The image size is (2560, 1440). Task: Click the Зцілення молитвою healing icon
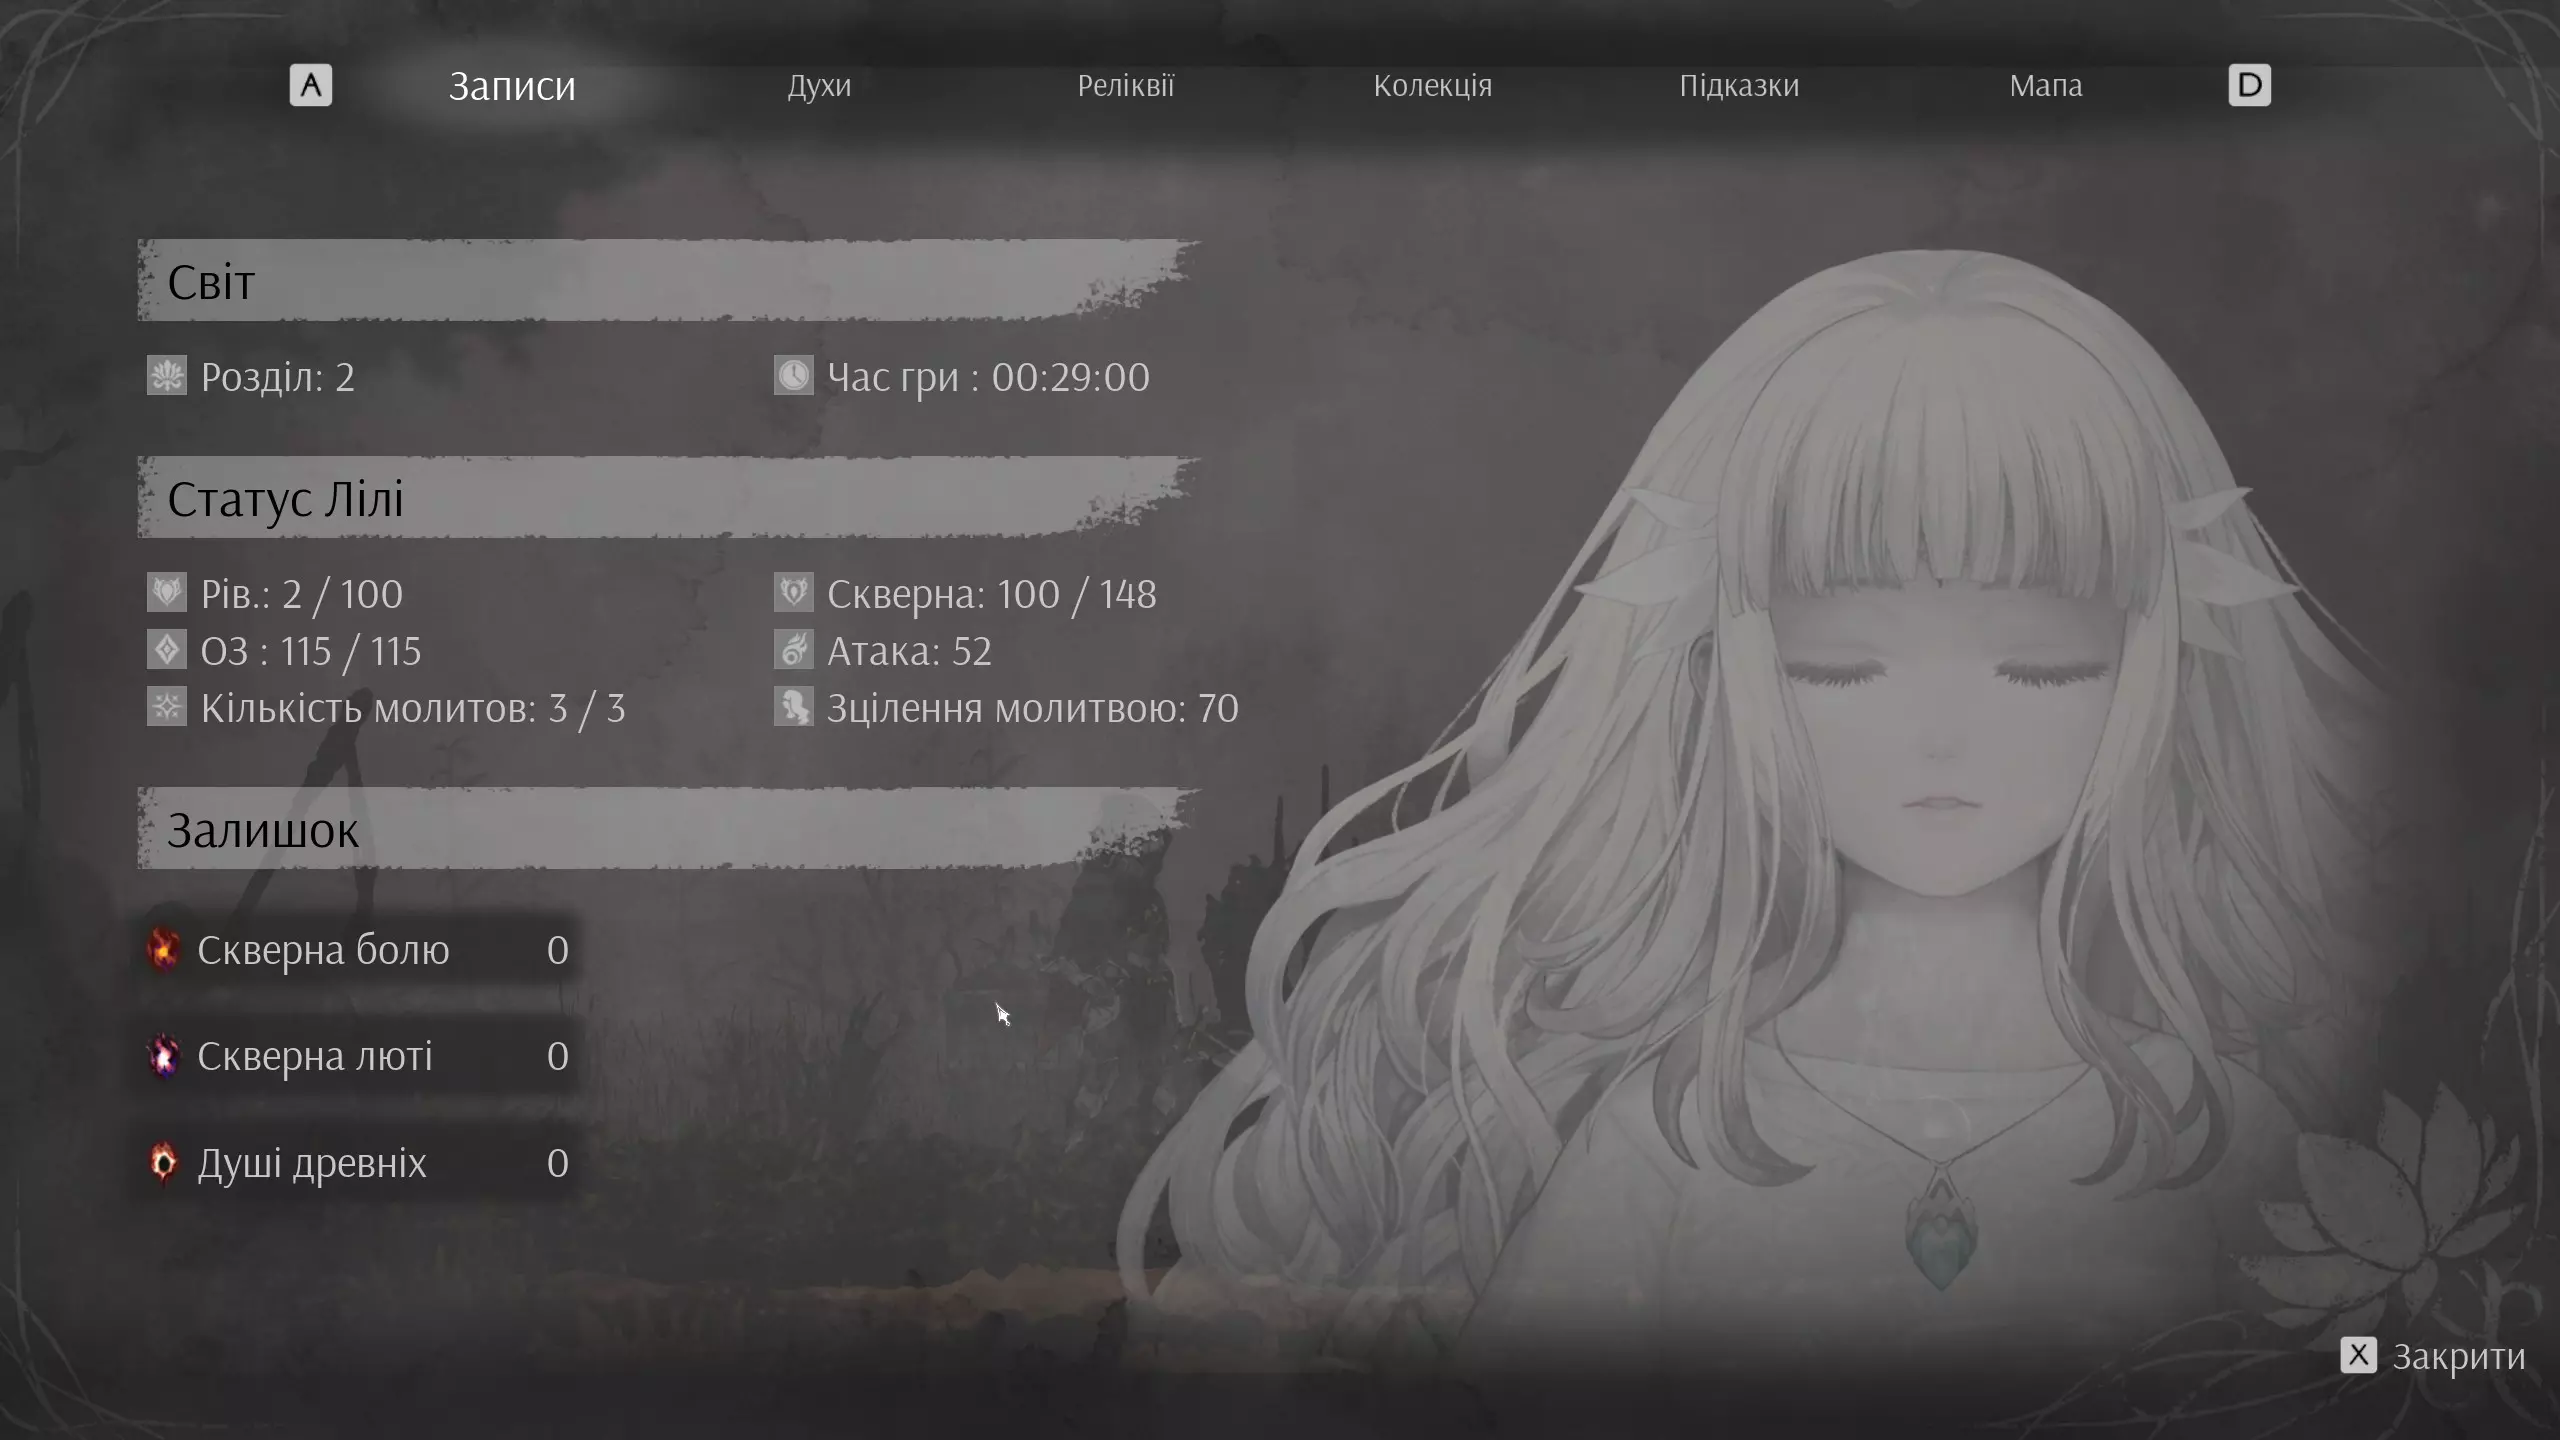[x=793, y=707]
